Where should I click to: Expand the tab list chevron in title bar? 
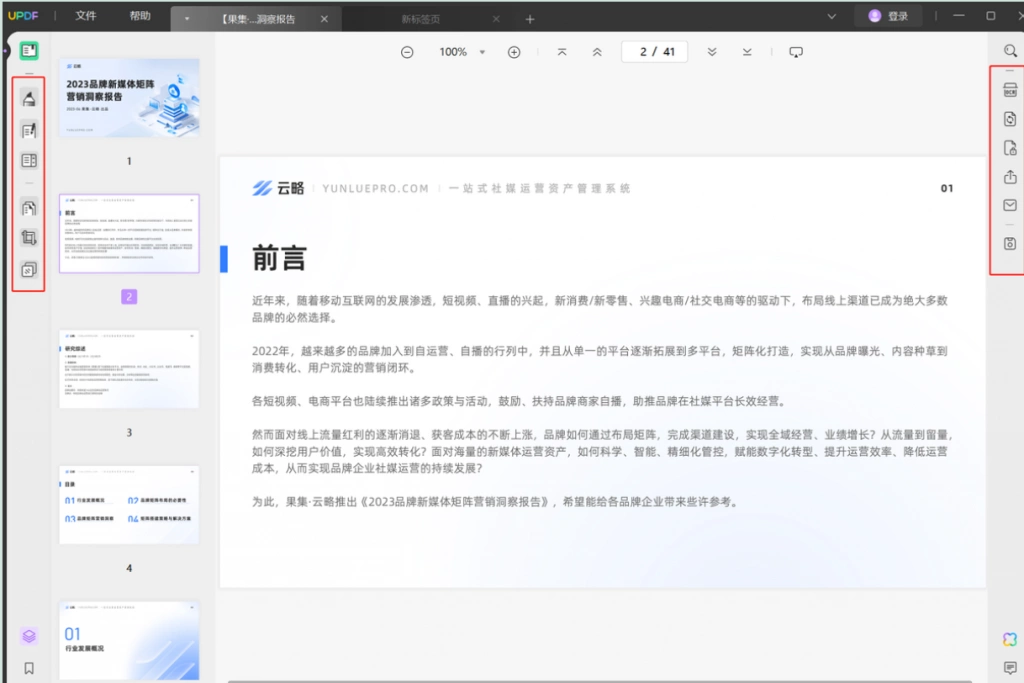tap(831, 16)
